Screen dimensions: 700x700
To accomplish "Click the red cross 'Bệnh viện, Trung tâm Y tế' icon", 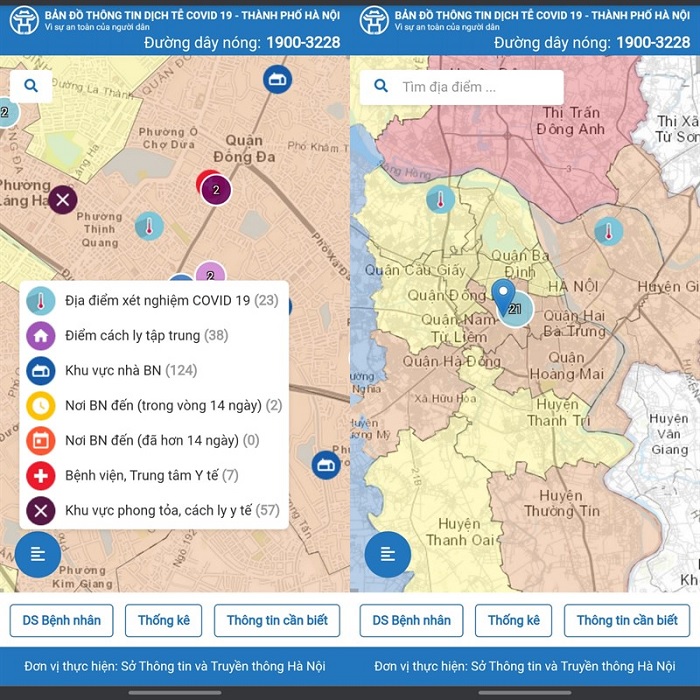I will pyautogui.click(x=41, y=475).
